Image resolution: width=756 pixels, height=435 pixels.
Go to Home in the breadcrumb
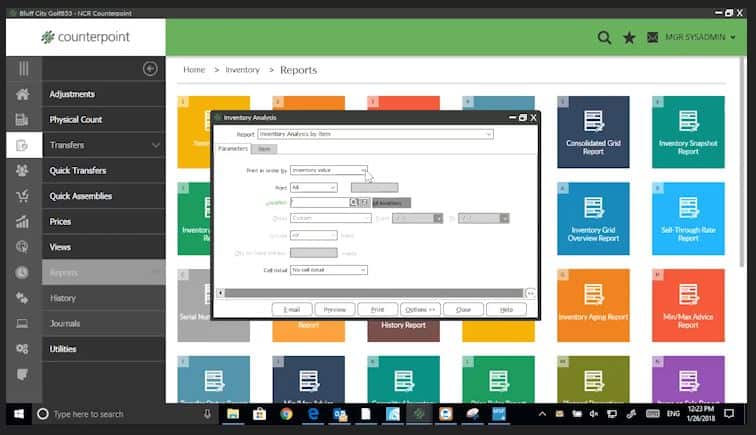click(194, 70)
